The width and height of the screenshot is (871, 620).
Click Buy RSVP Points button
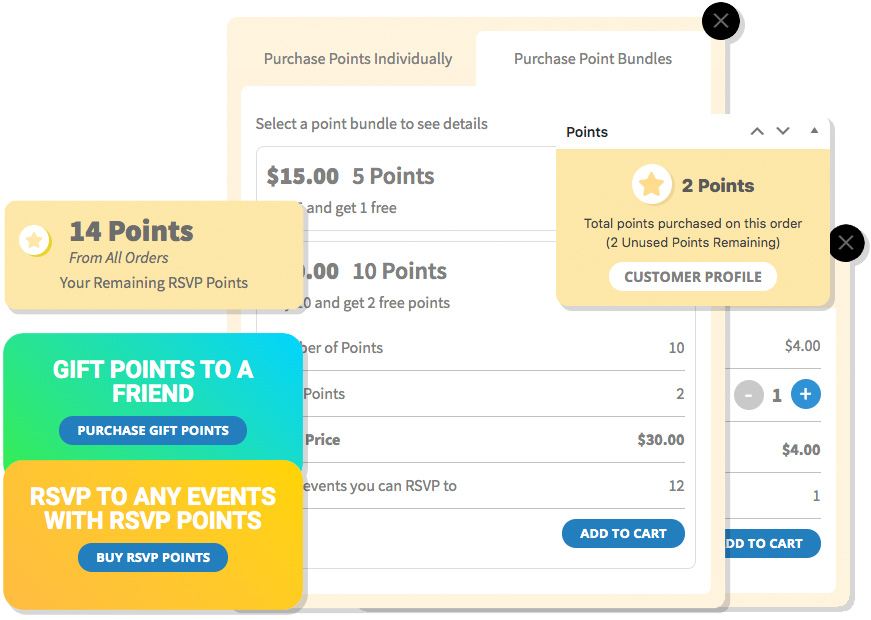153,557
